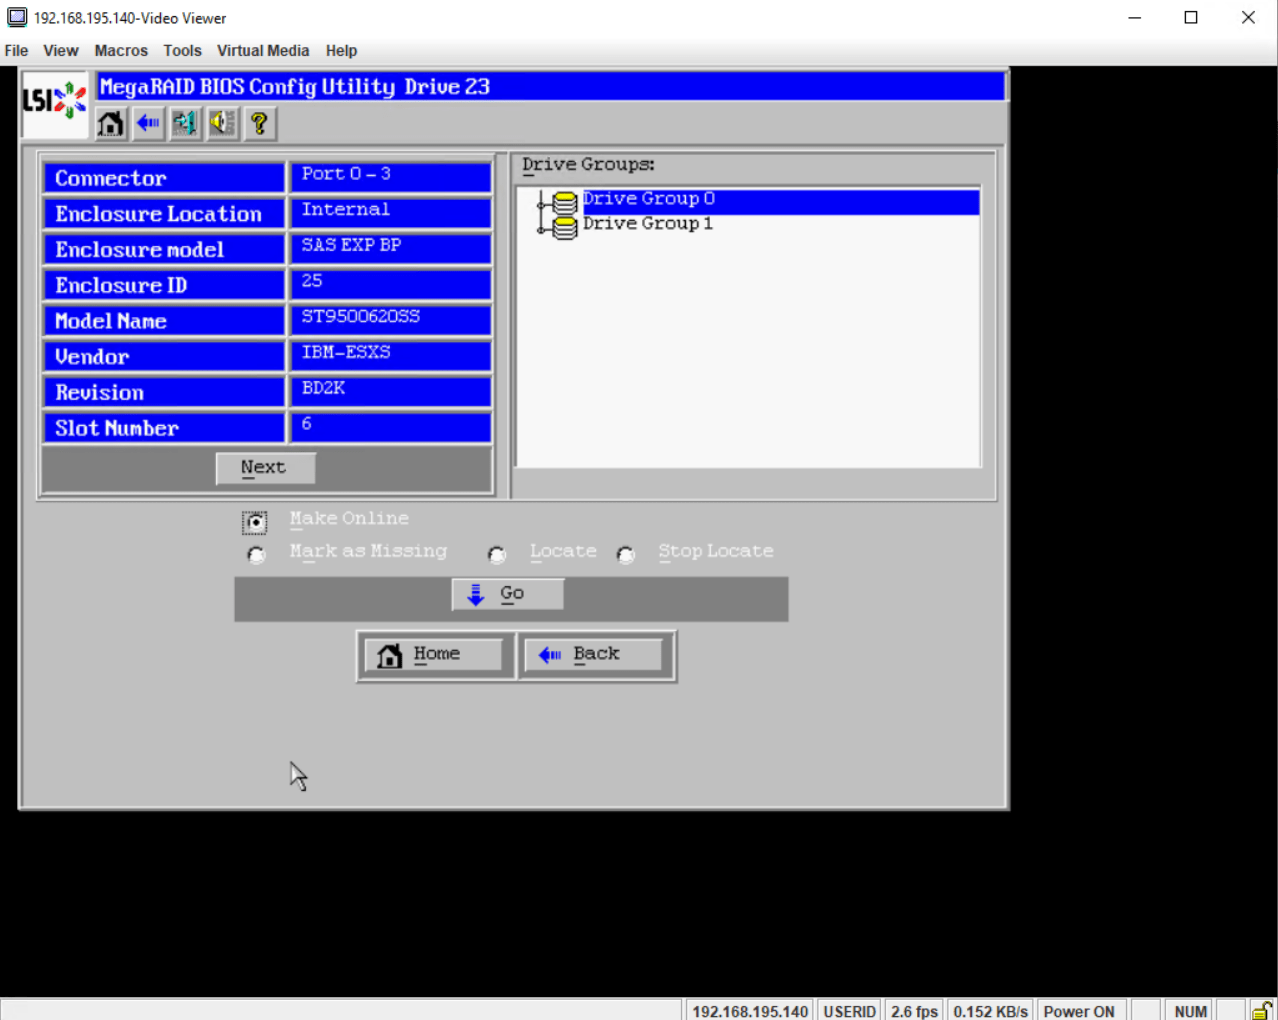This screenshot has height=1020, width=1278.
Task: Click the drive stack icon beside Drive Group 0
Action: [x=564, y=199]
